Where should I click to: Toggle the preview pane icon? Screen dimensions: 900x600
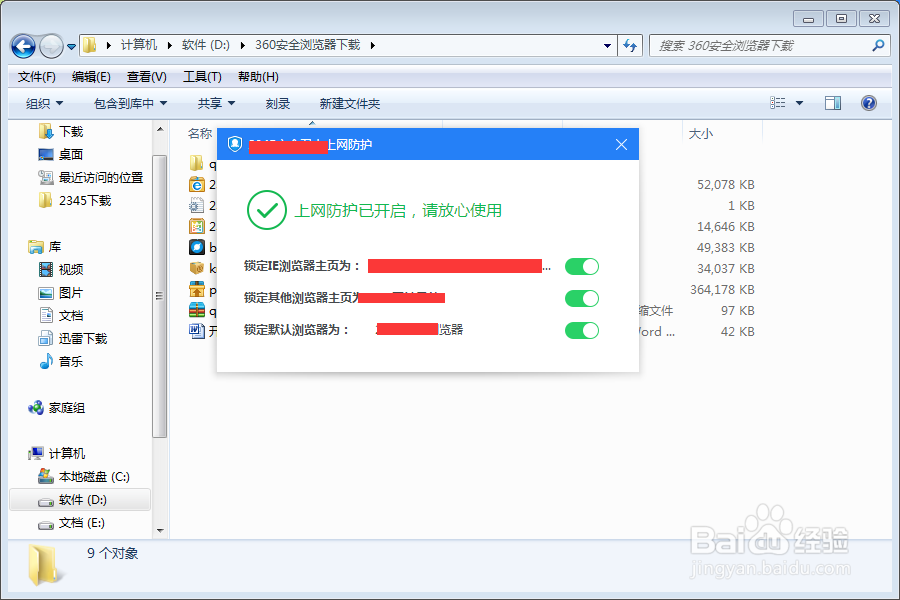tap(833, 103)
